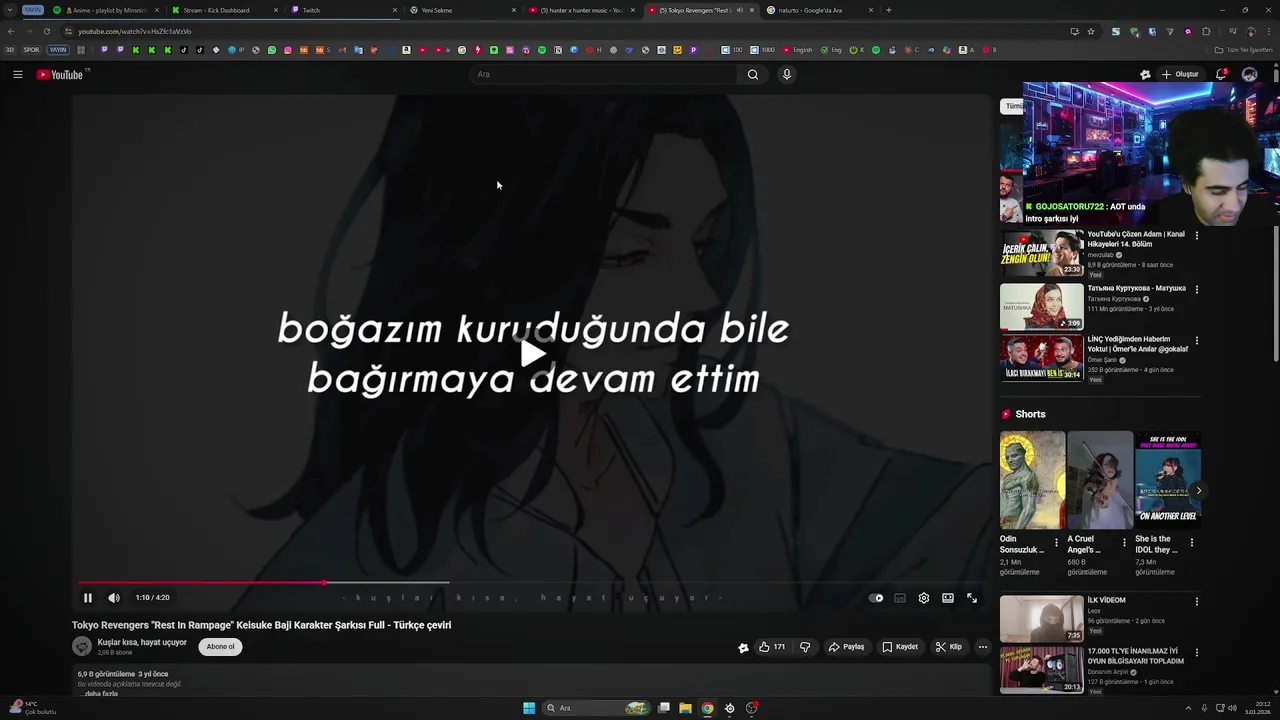The image size is (1280, 720).
Task: Pause the video using player control
Action: click(x=88, y=598)
